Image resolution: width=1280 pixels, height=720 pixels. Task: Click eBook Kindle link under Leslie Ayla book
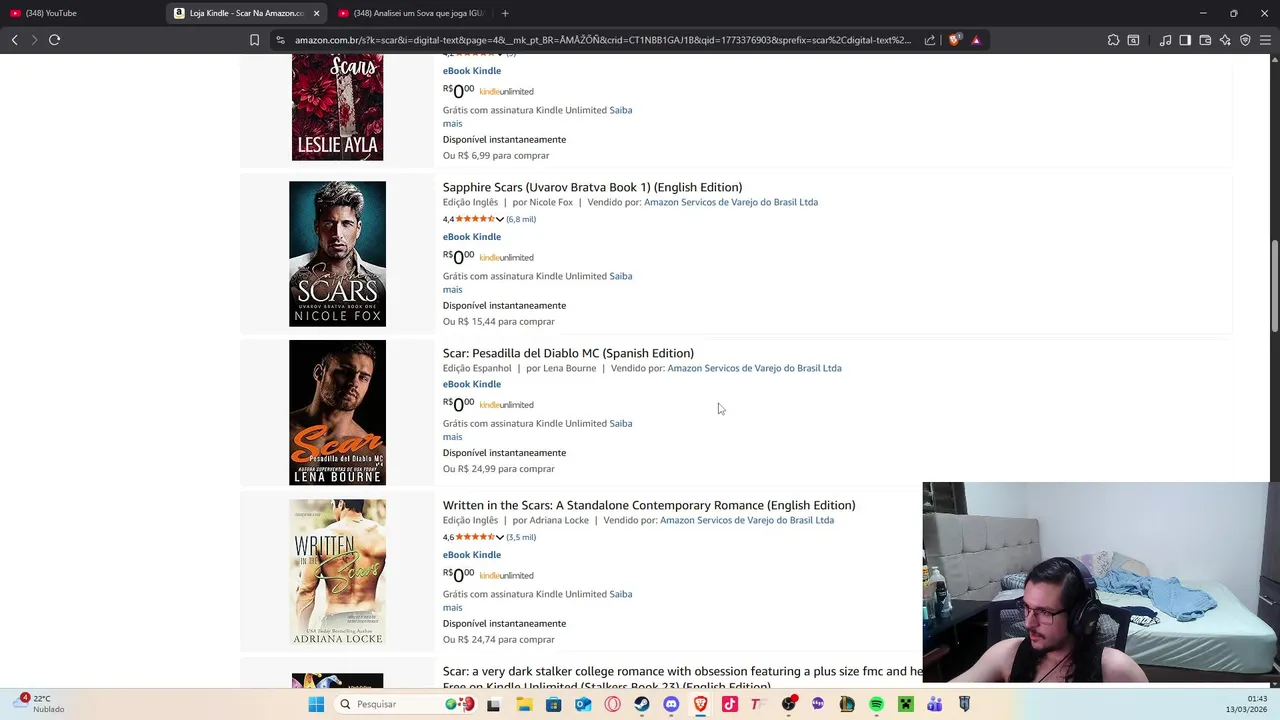tap(472, 71)
